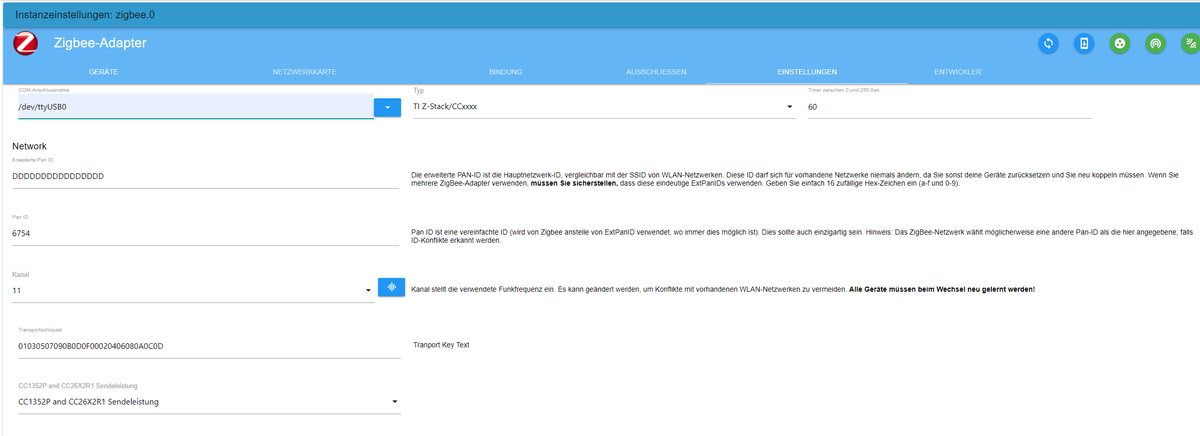Open the Geräte tab
This screenshot has width=1200, height=436.
click(x=104, y=72)
